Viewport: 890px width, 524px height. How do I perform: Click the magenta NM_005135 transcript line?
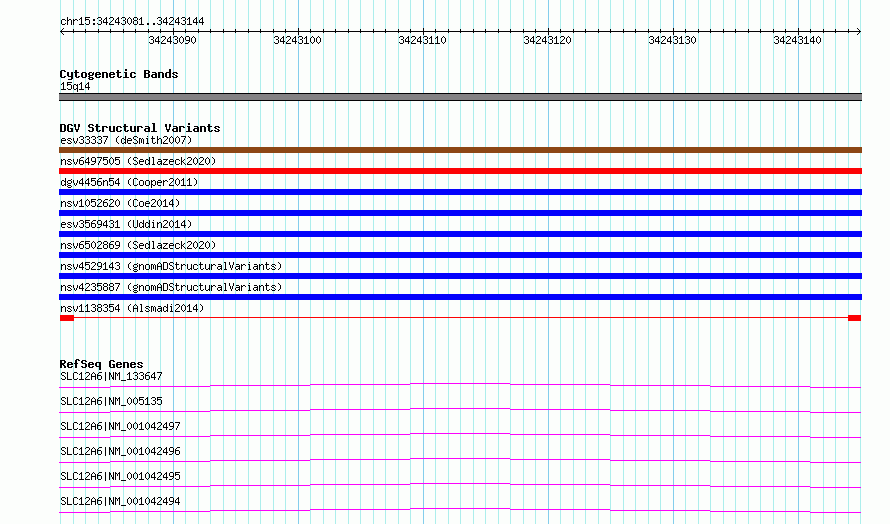point(460,410)
